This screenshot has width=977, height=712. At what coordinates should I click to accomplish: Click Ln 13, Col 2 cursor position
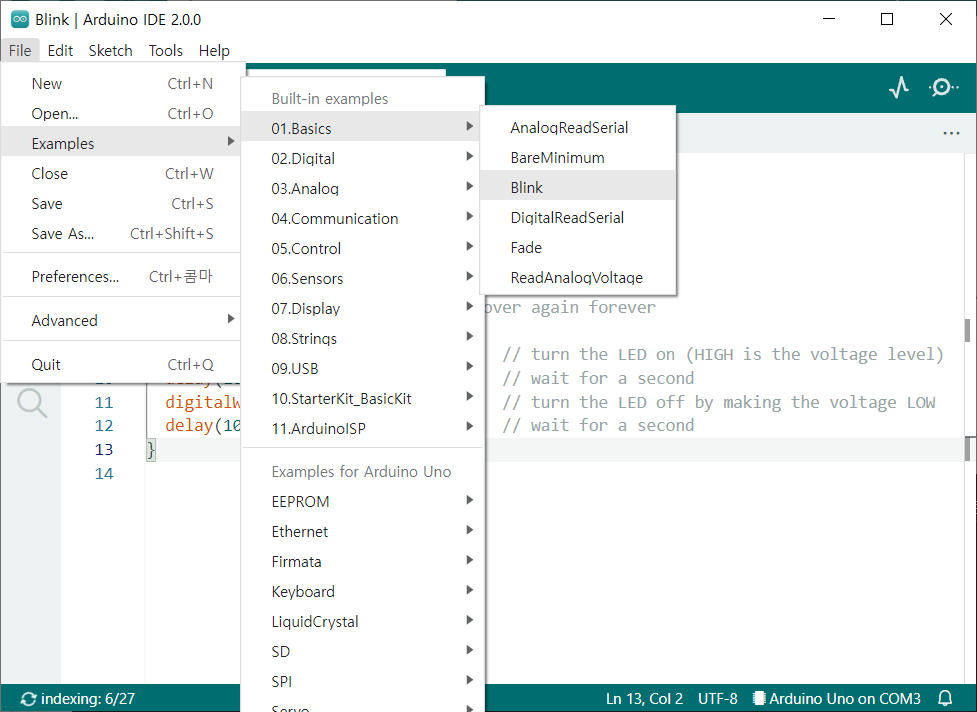(644, 699)
